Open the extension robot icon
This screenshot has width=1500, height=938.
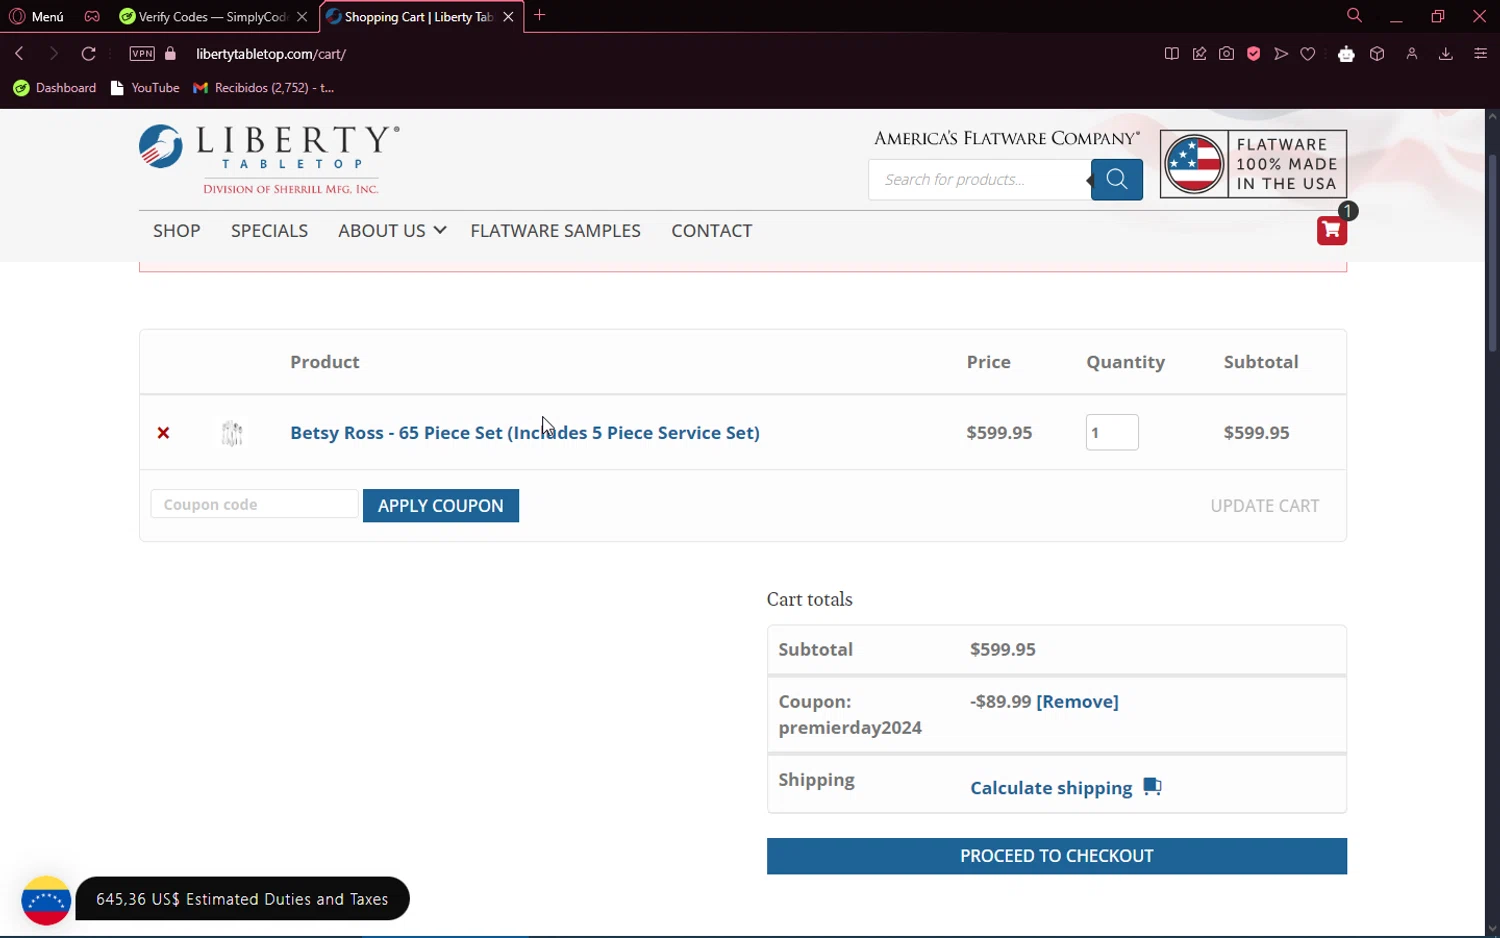1346,54
